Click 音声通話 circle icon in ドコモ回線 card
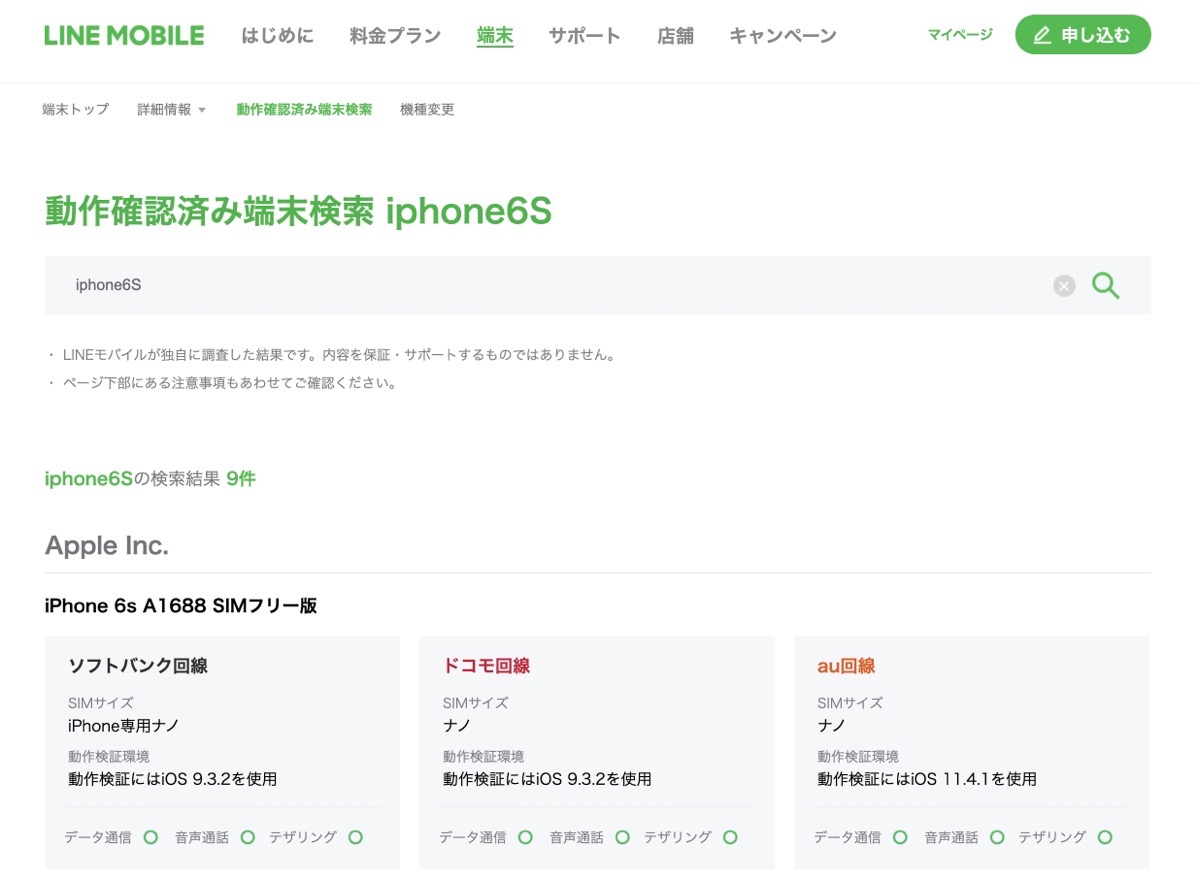 [x=623, y=837]
